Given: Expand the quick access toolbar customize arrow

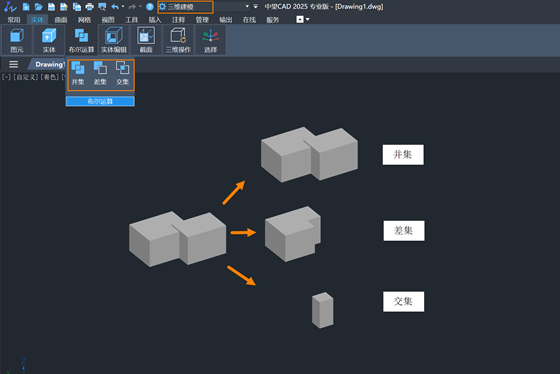Looking at the screenshot, I should pos(255,6).
